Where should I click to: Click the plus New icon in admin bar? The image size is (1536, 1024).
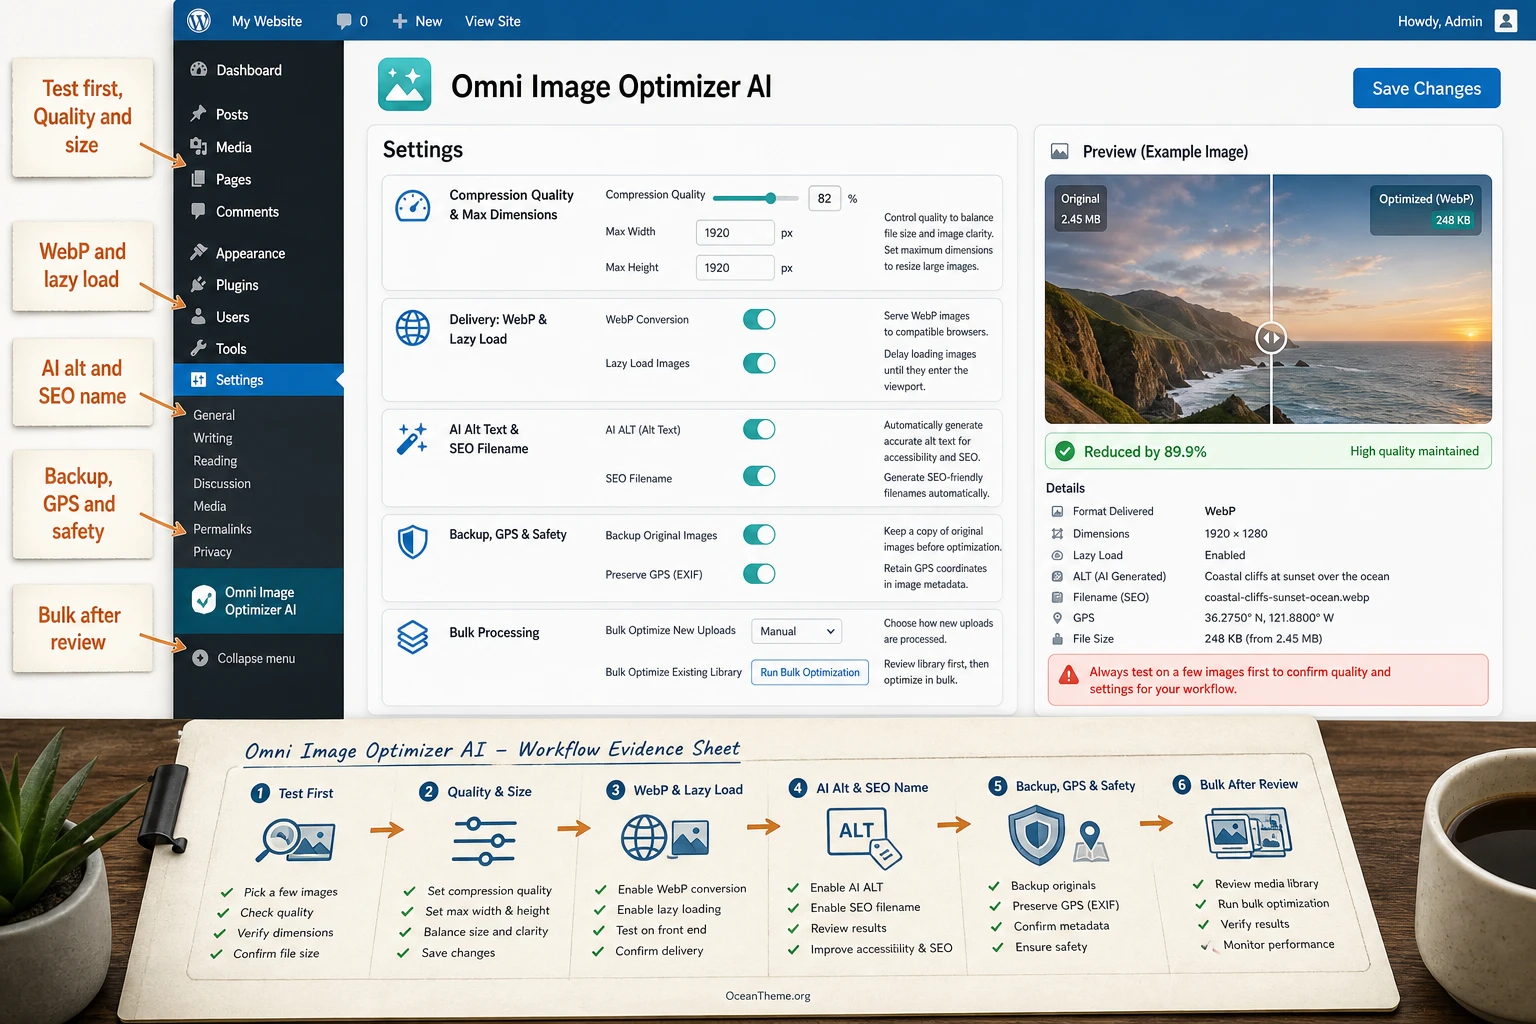tap(399, 21)
